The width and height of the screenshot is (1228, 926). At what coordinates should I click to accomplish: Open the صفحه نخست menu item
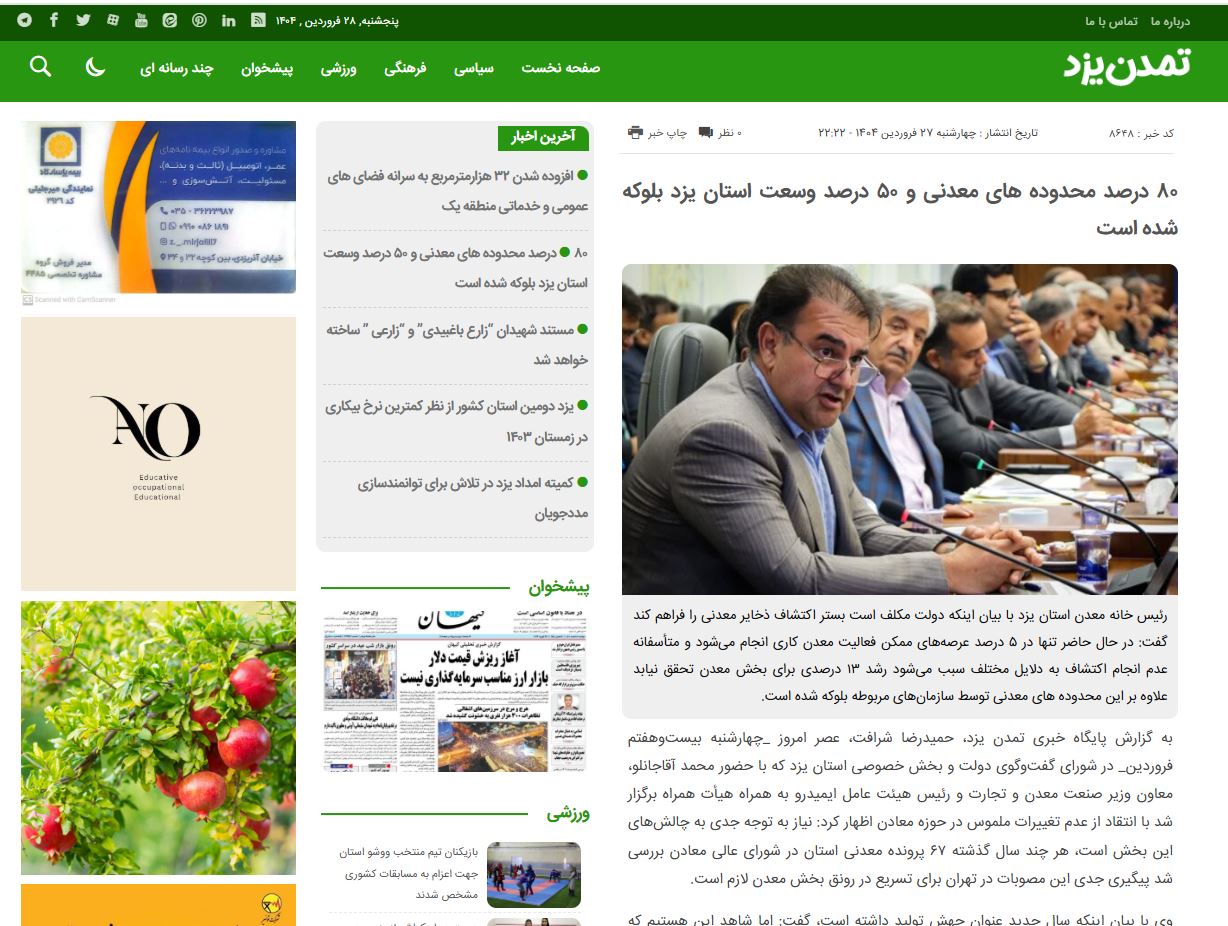coord(560,68)
